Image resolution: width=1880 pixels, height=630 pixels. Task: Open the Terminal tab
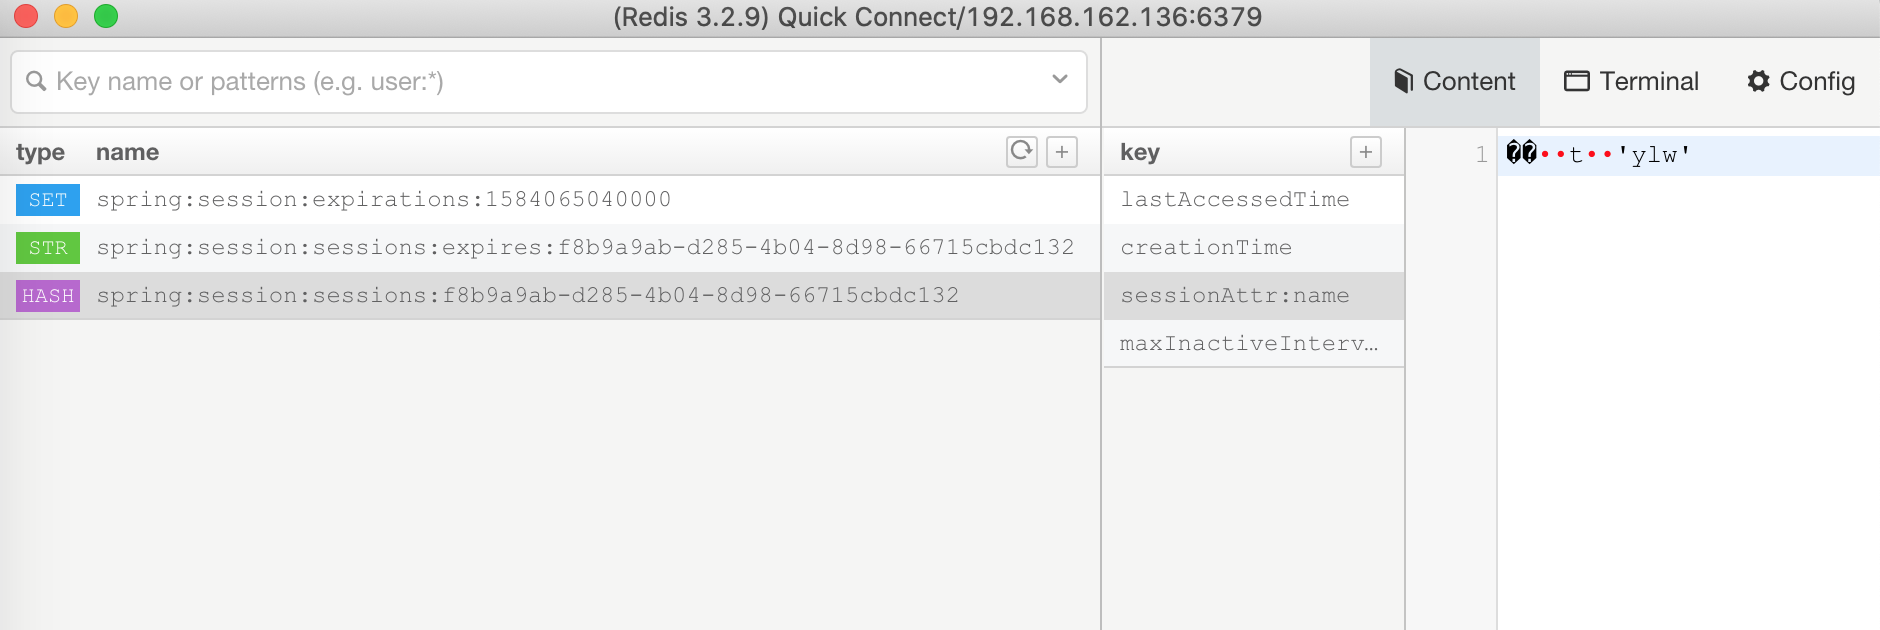tap(1631, 82)
